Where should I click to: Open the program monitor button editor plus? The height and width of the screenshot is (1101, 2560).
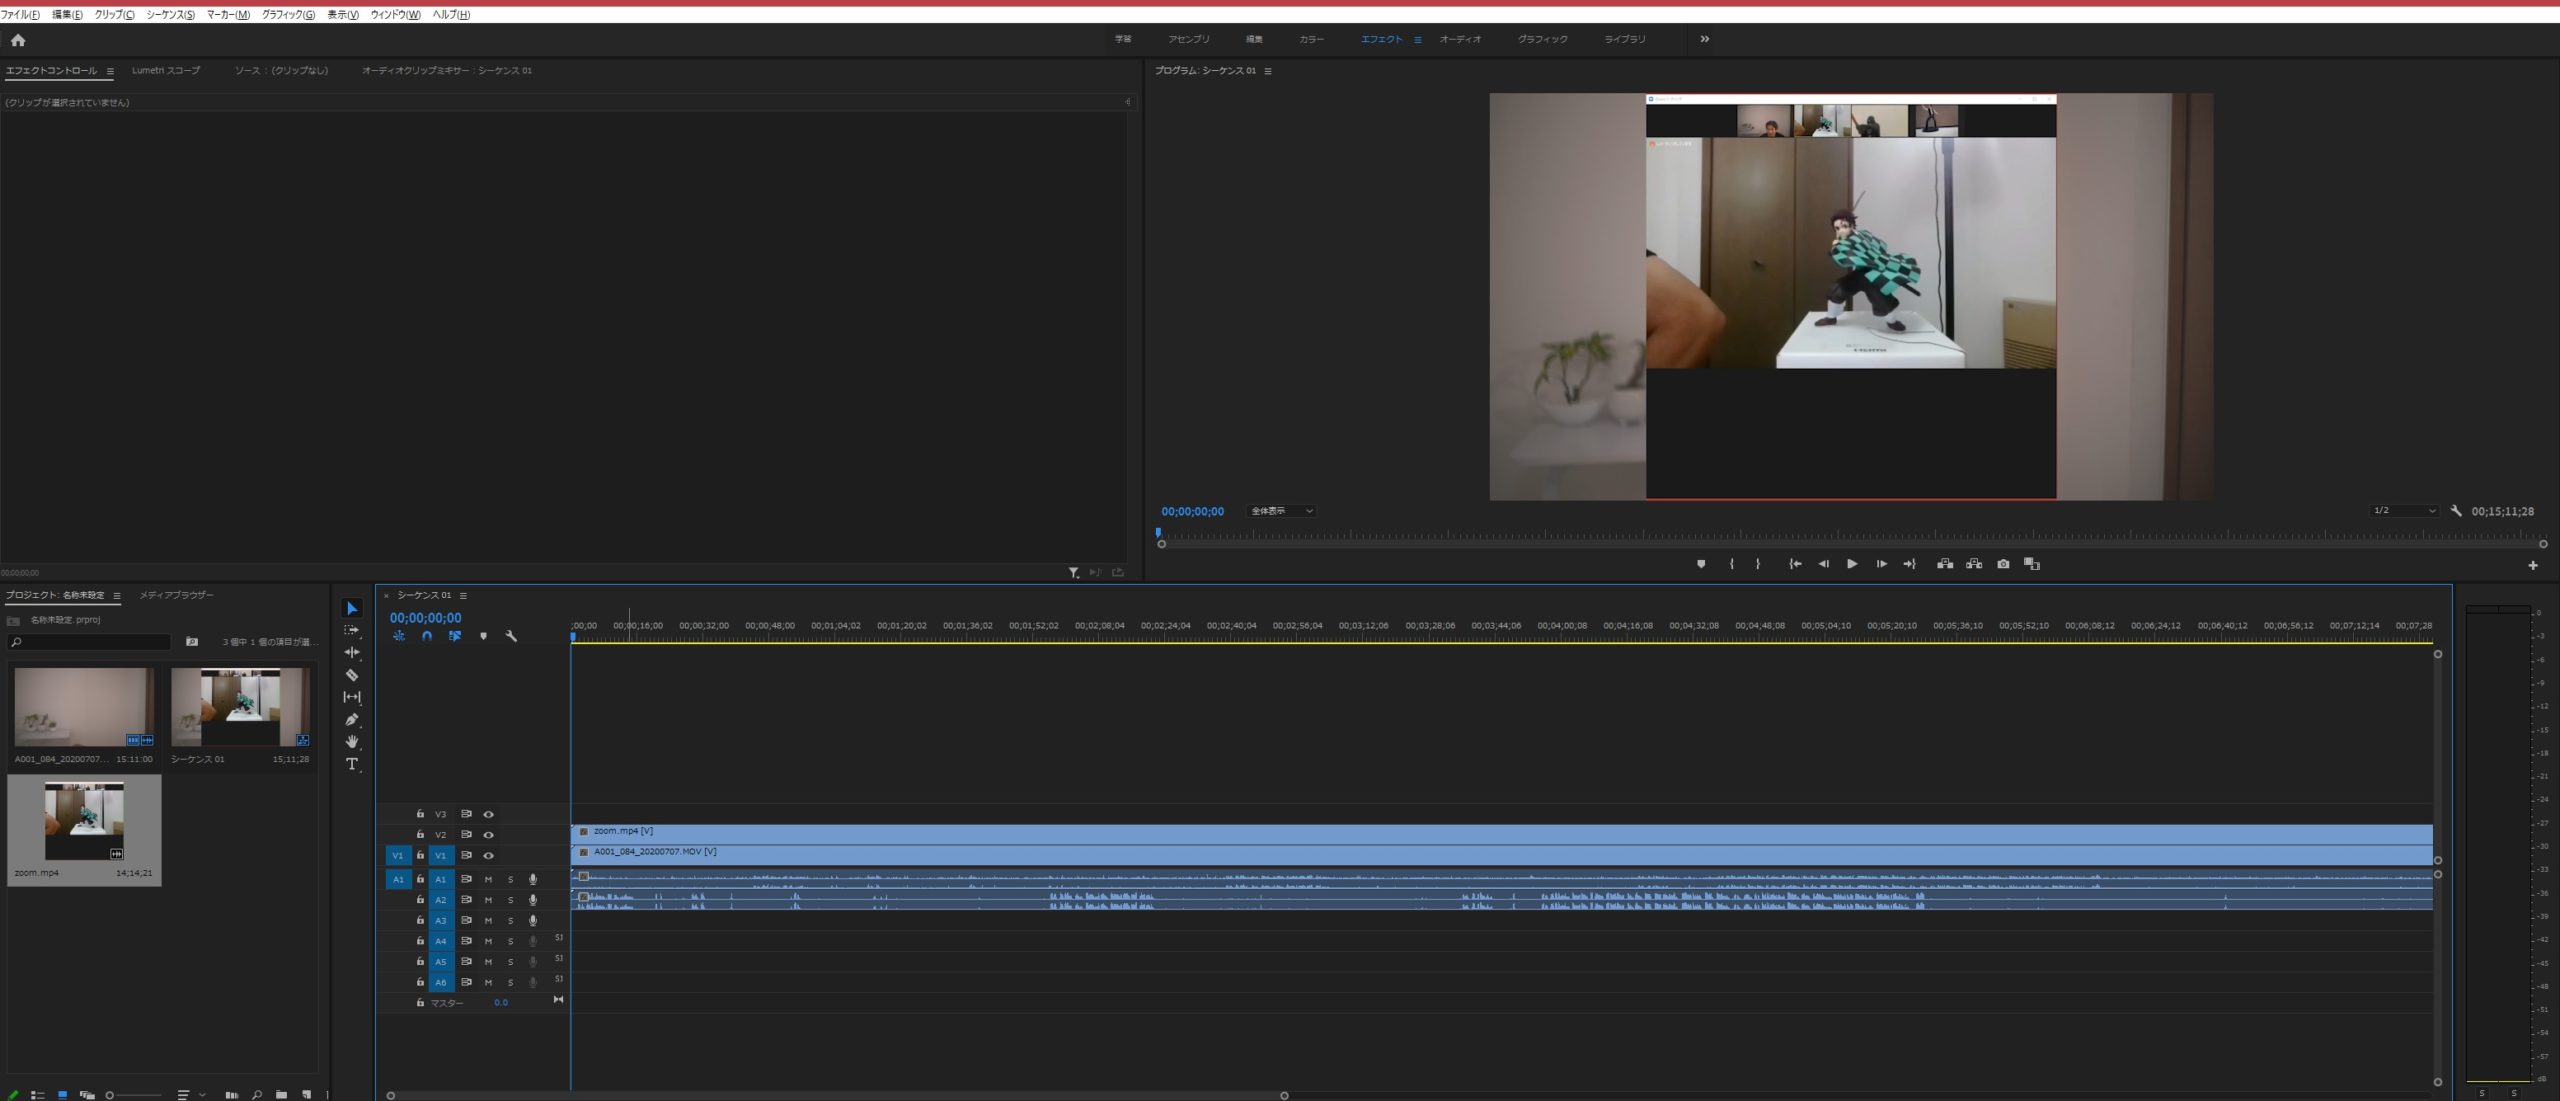[x=2533, y=566]
